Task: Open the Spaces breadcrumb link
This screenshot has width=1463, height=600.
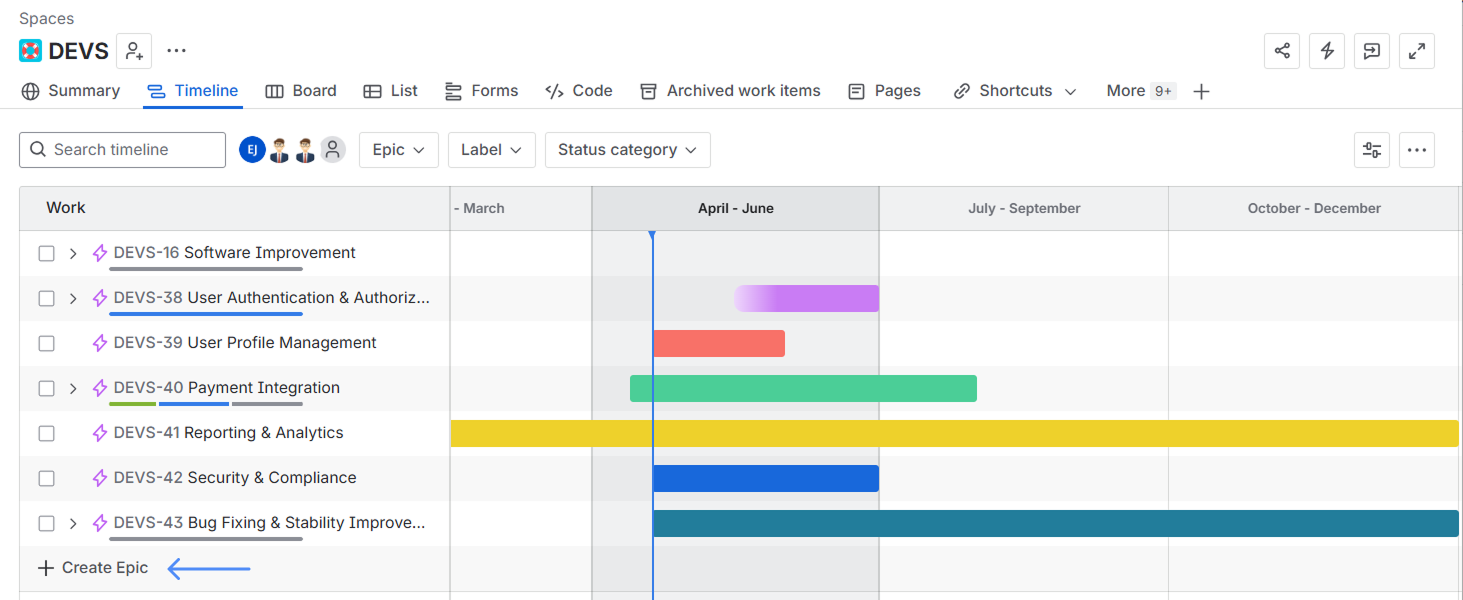Action: (x=46, y=18)
